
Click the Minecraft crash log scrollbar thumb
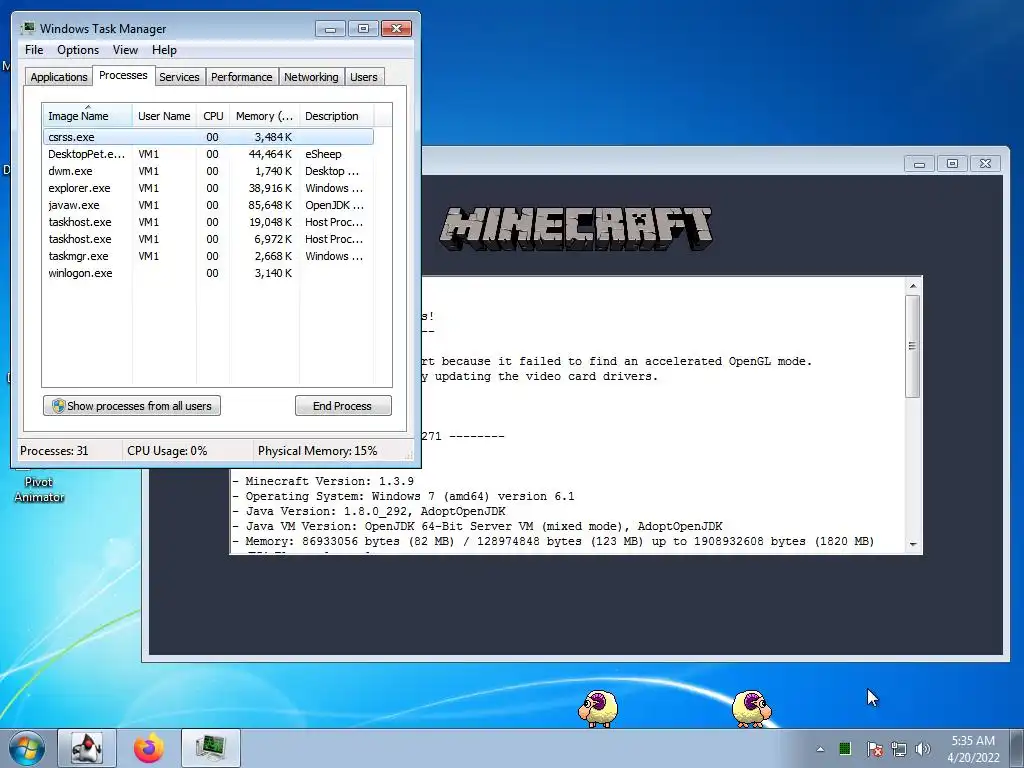912,346
